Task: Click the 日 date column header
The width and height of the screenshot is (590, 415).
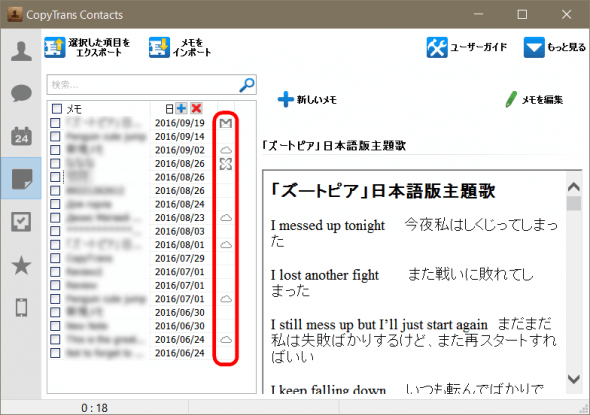Action: (x=169, y=109)
